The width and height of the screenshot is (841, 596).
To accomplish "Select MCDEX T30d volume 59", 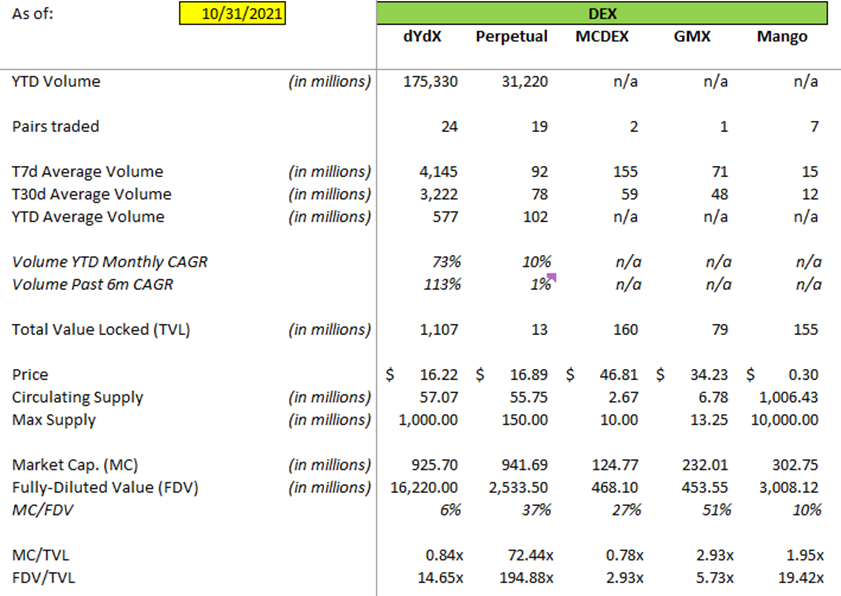I will tap(630, 194).
